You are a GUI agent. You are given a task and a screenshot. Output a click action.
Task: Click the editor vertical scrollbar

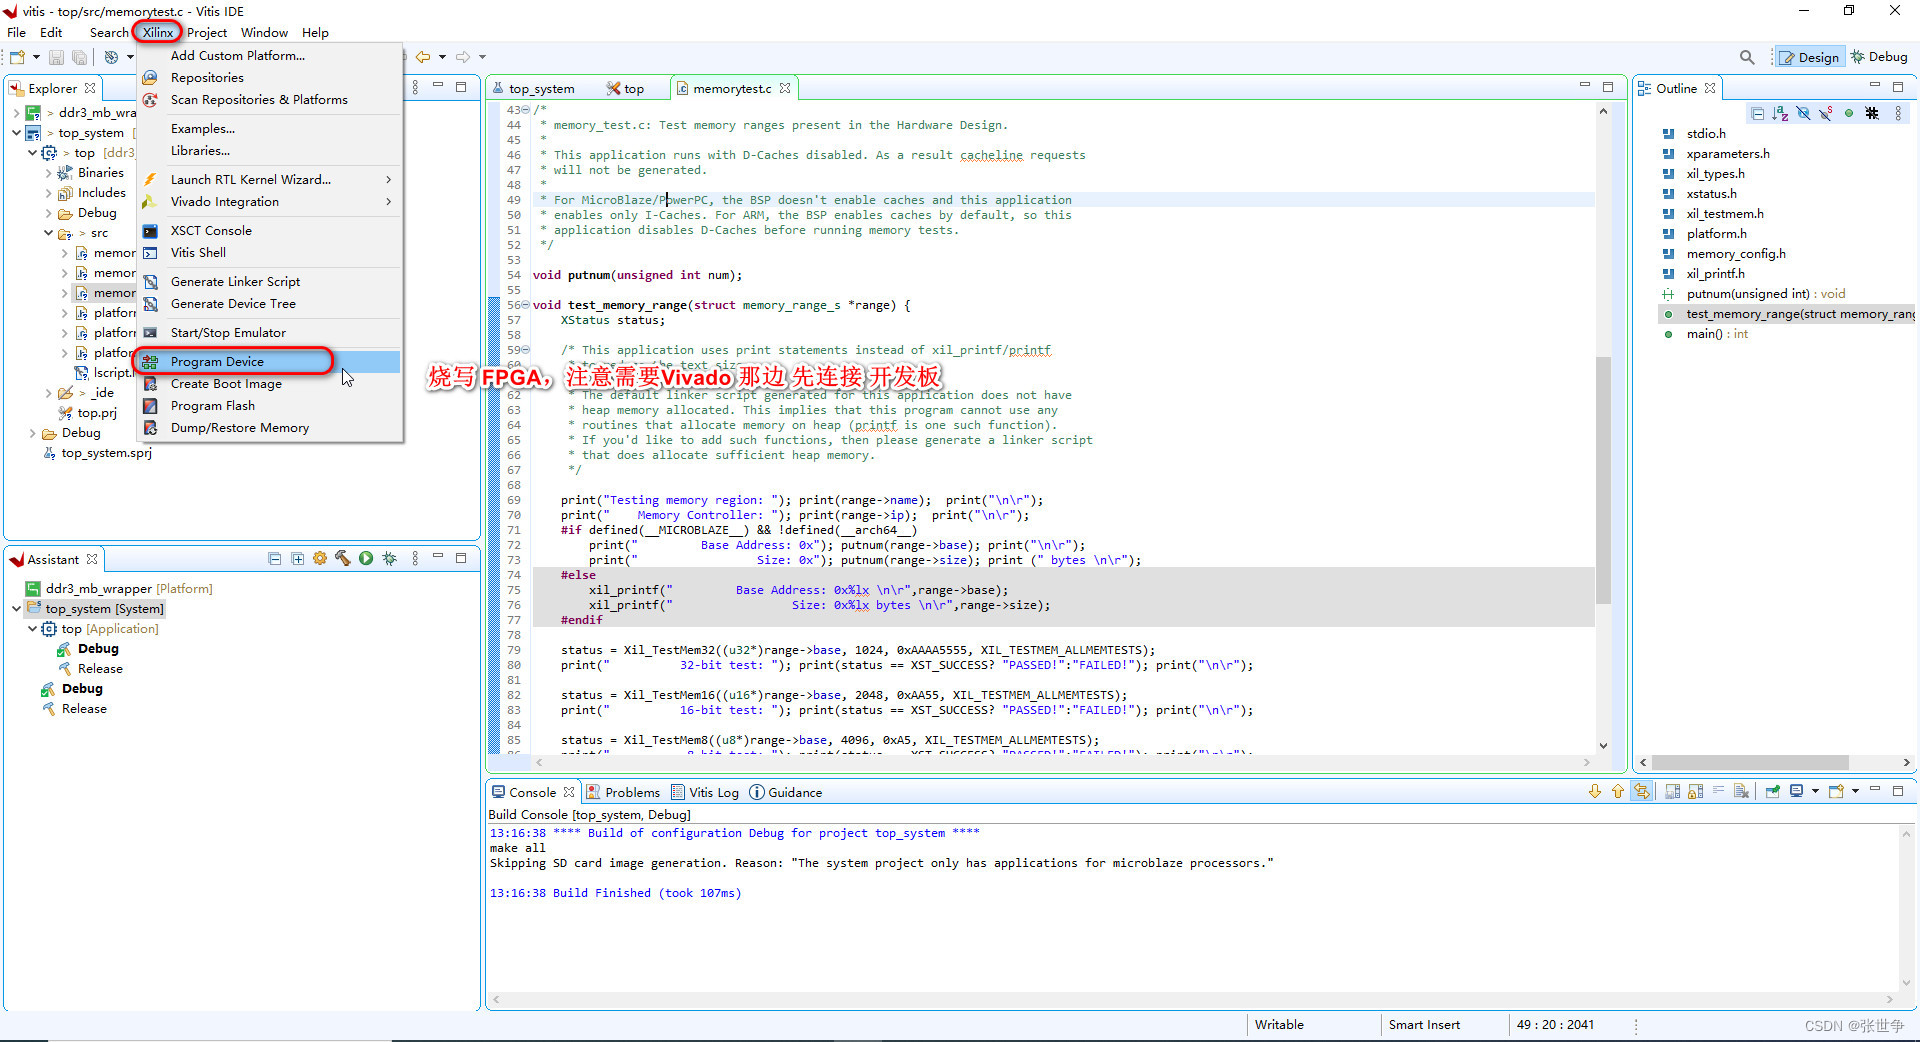point(1603,480)
